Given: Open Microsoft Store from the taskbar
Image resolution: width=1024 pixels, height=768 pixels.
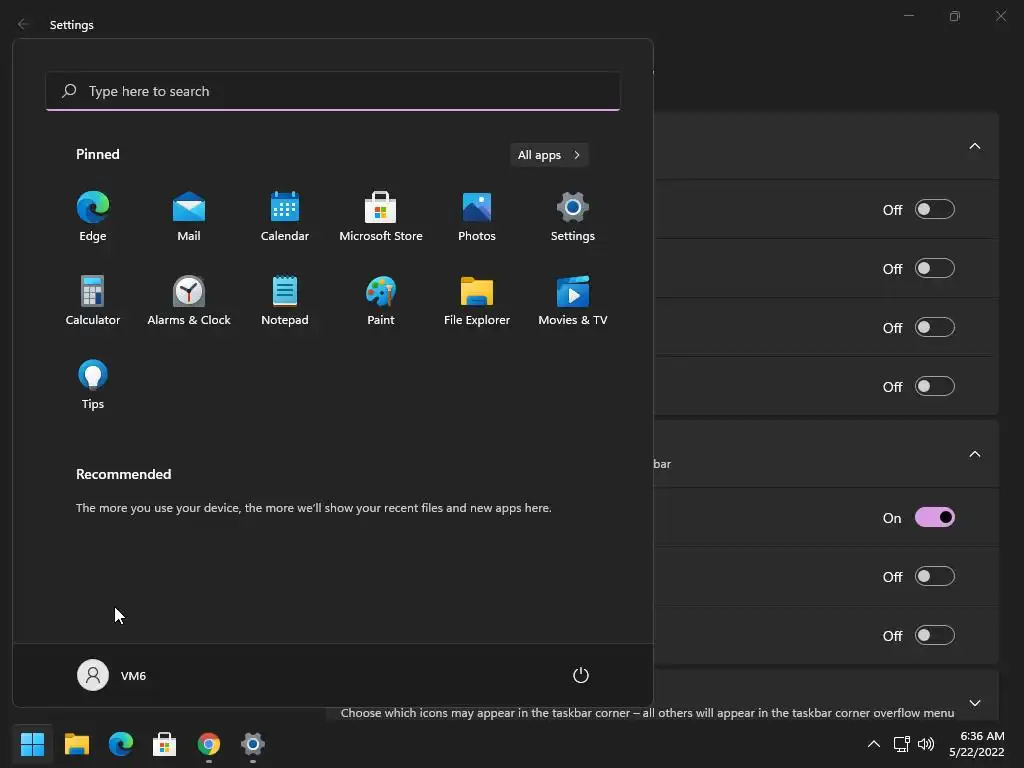Looking at the screenshot, I should pos(165,744).
